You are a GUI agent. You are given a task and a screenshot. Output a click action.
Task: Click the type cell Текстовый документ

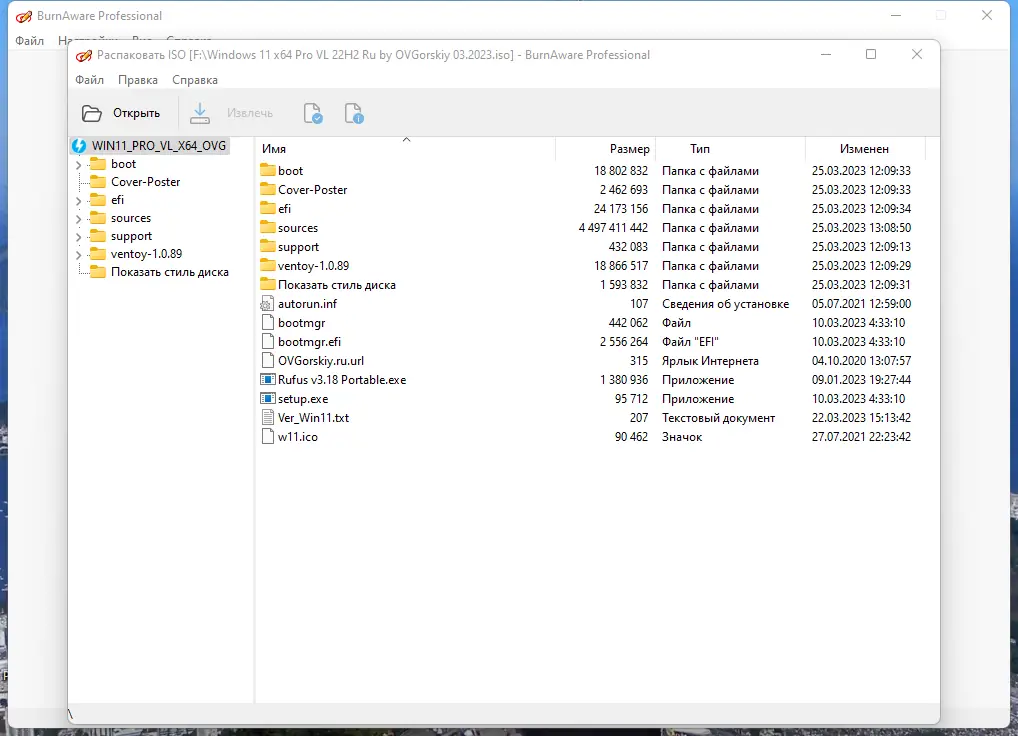[x=718, y=417]
